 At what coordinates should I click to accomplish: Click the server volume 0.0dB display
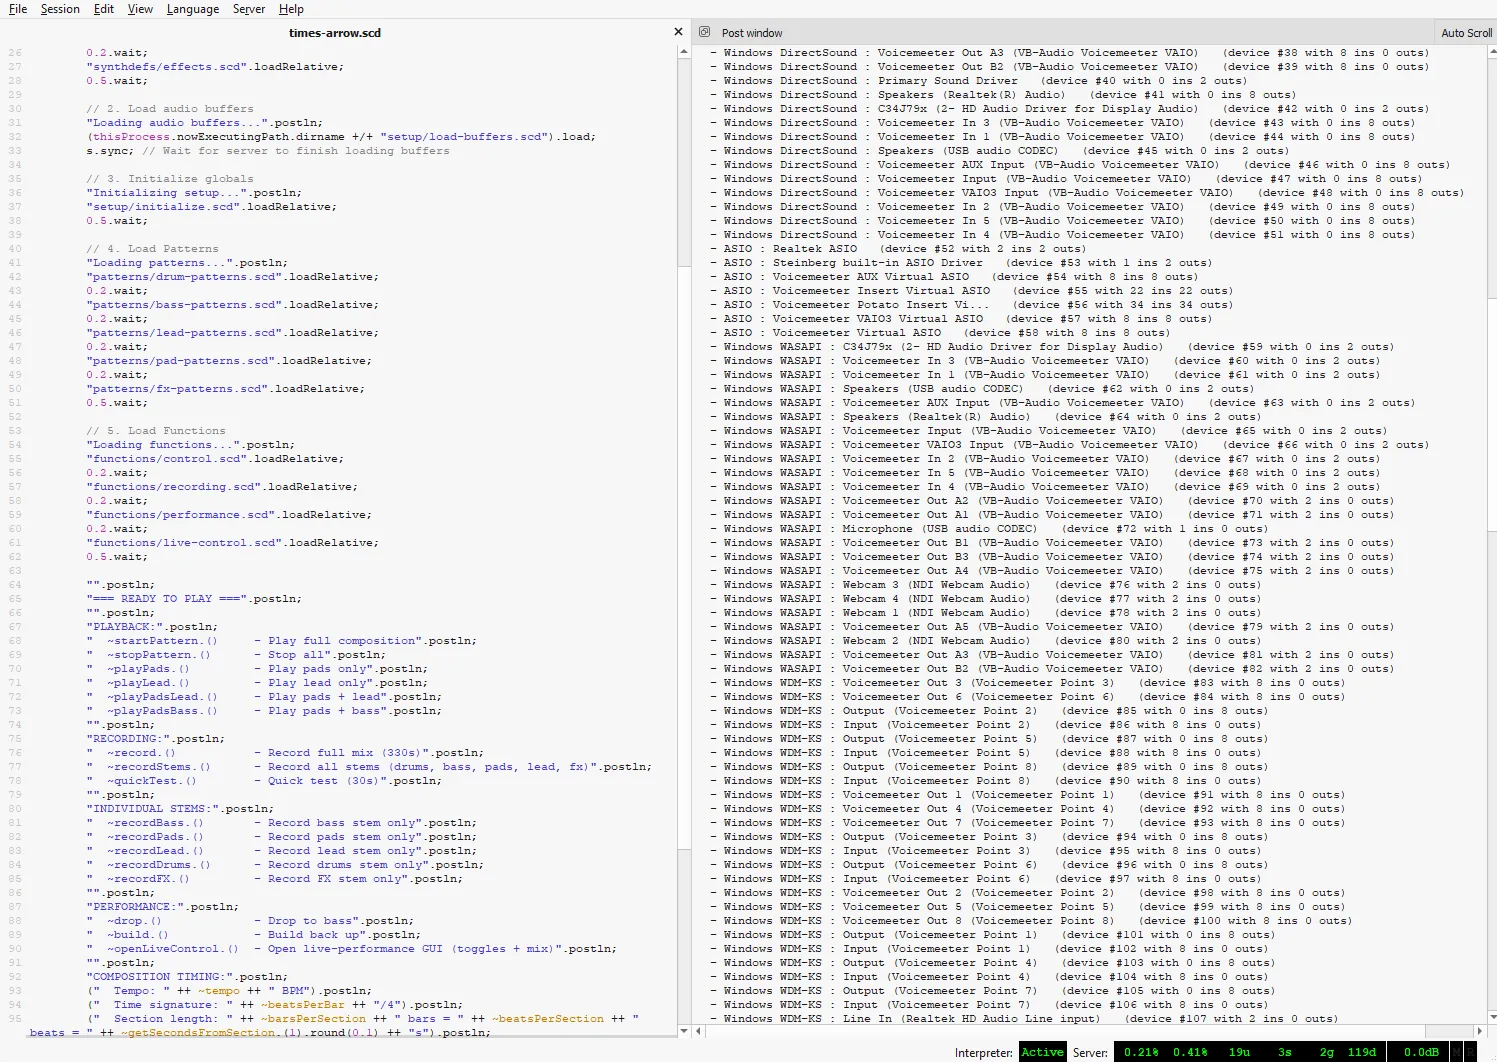1421,1052
